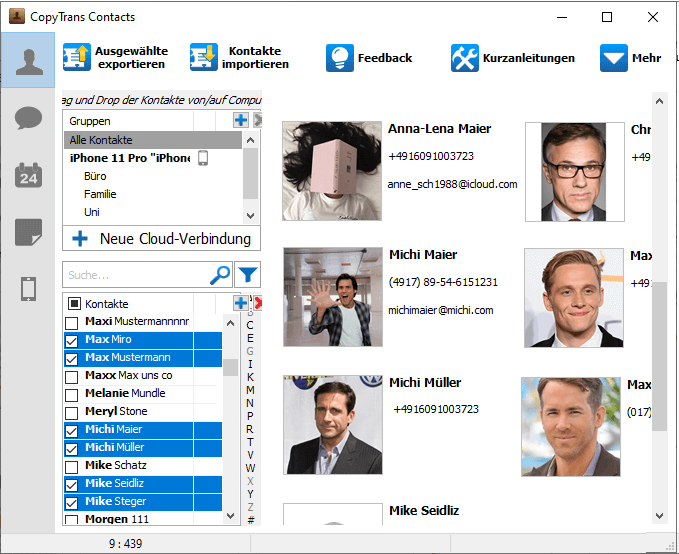Open the Contacts sidebar section

(x=28, y=61)
